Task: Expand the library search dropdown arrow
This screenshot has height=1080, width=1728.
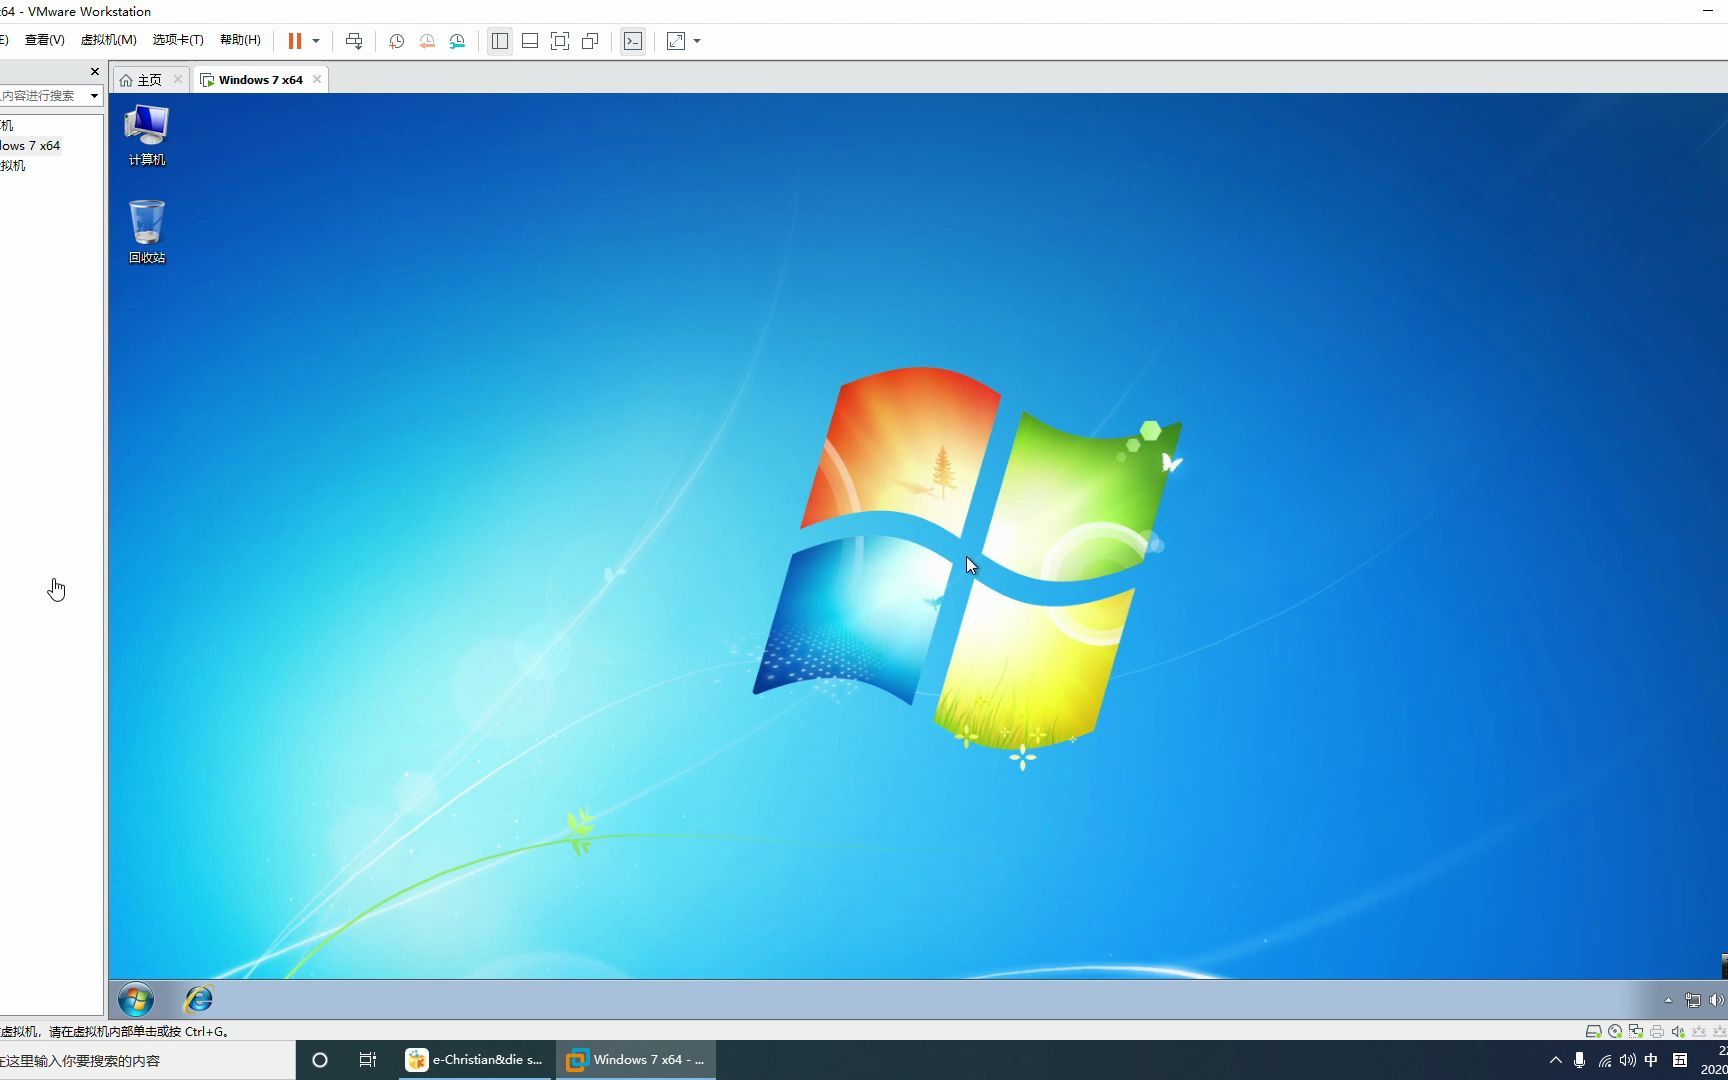Action: pyautogui.click(x=94, y=96)
